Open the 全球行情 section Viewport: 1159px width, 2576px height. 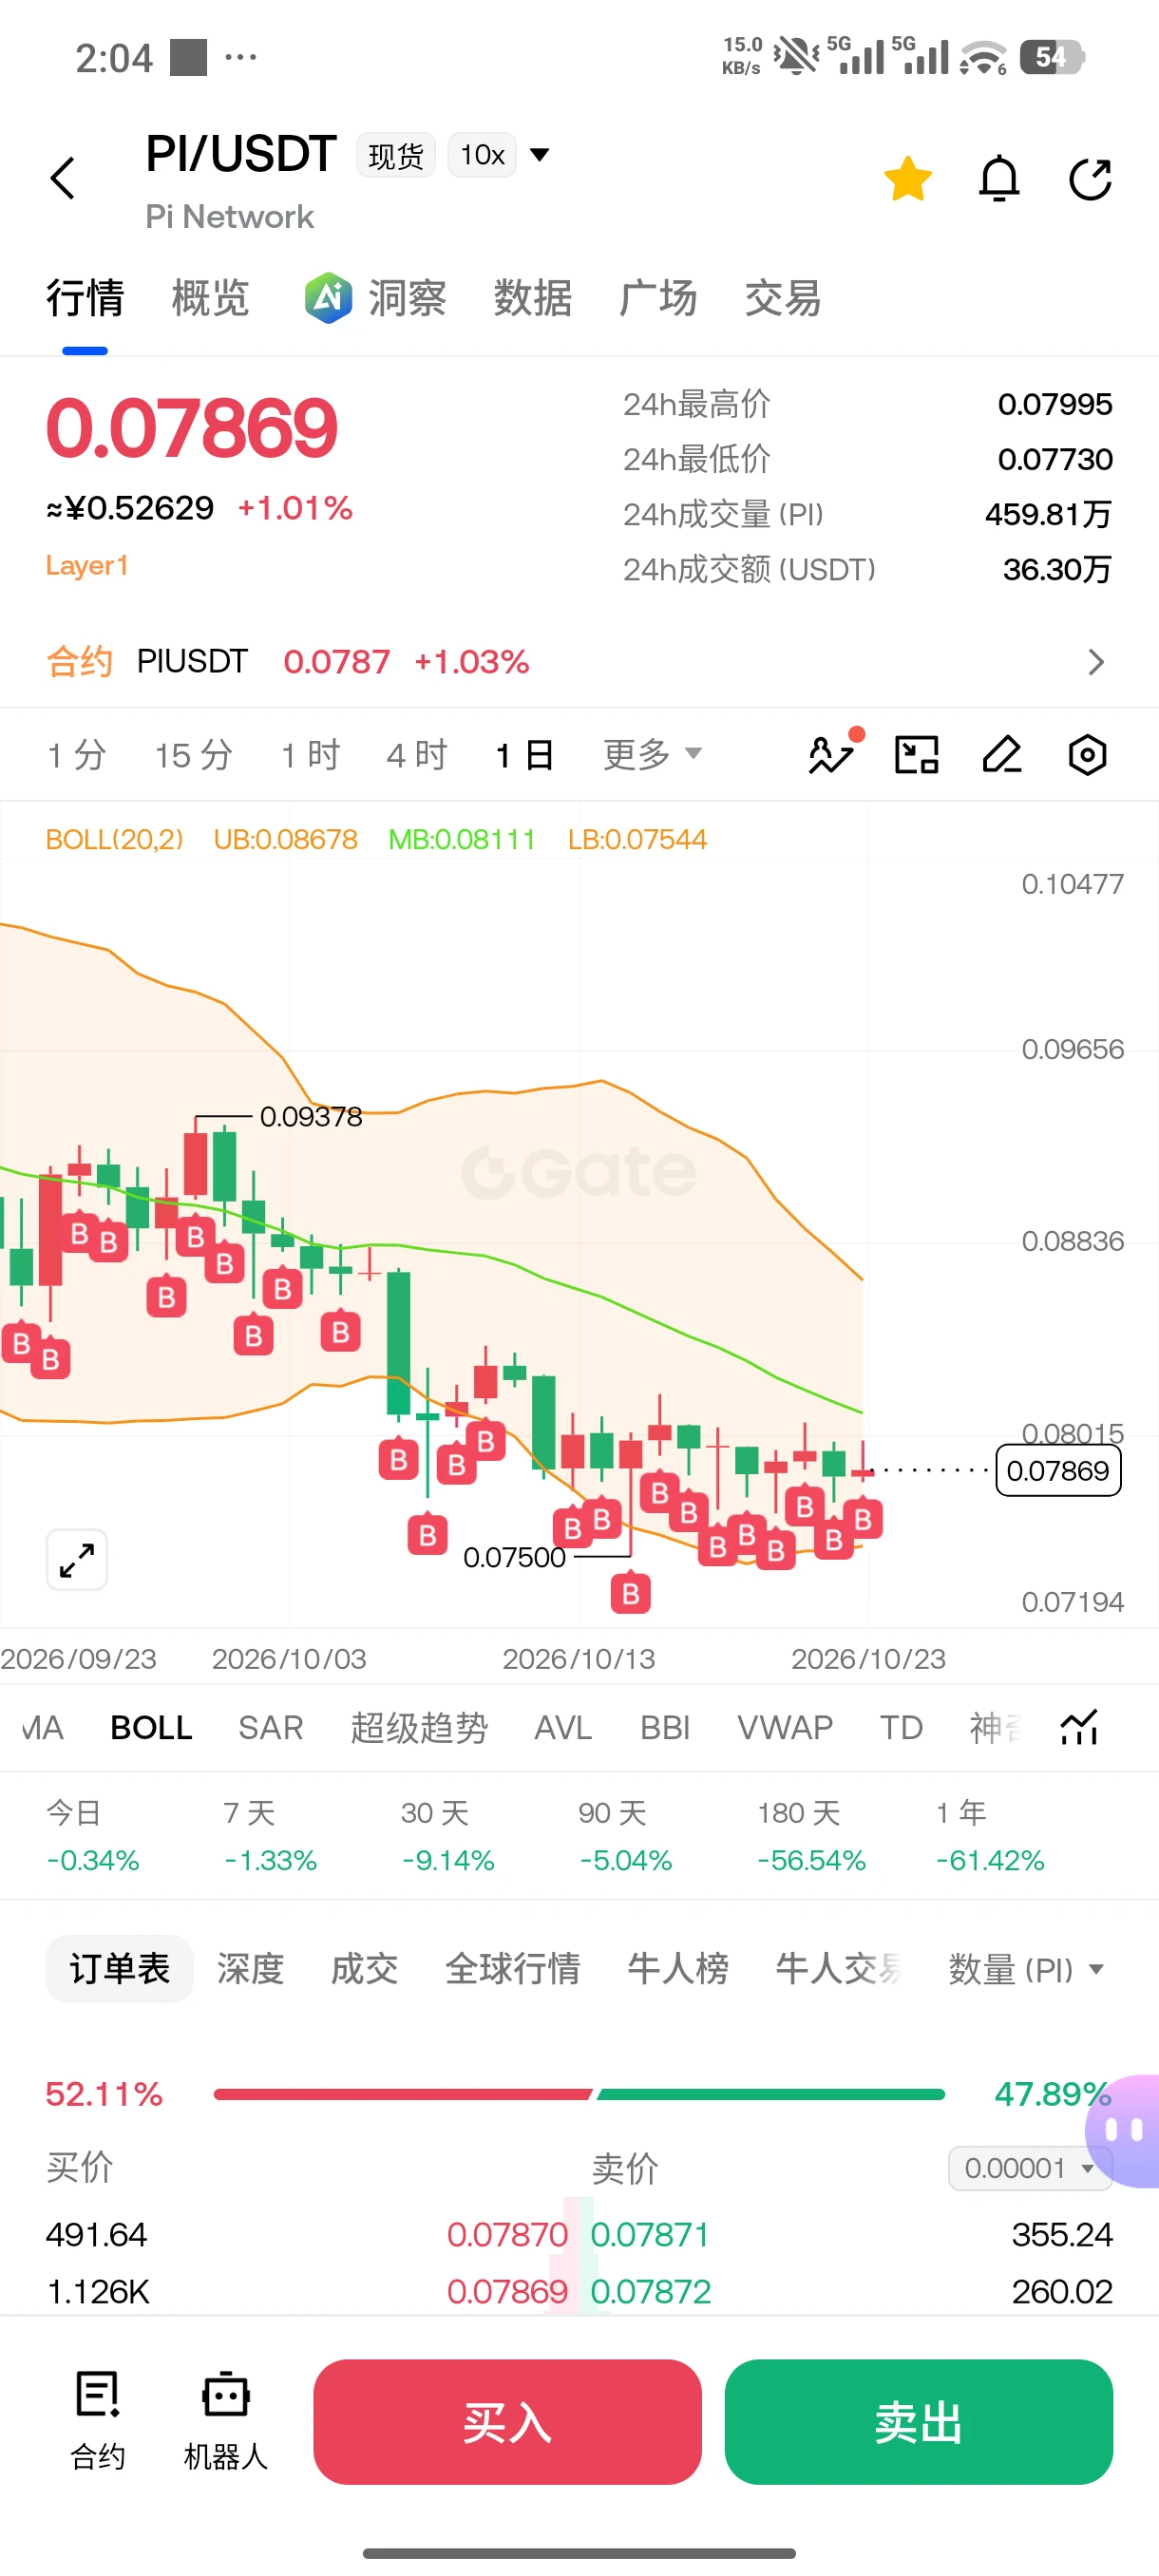(512, 1968)
